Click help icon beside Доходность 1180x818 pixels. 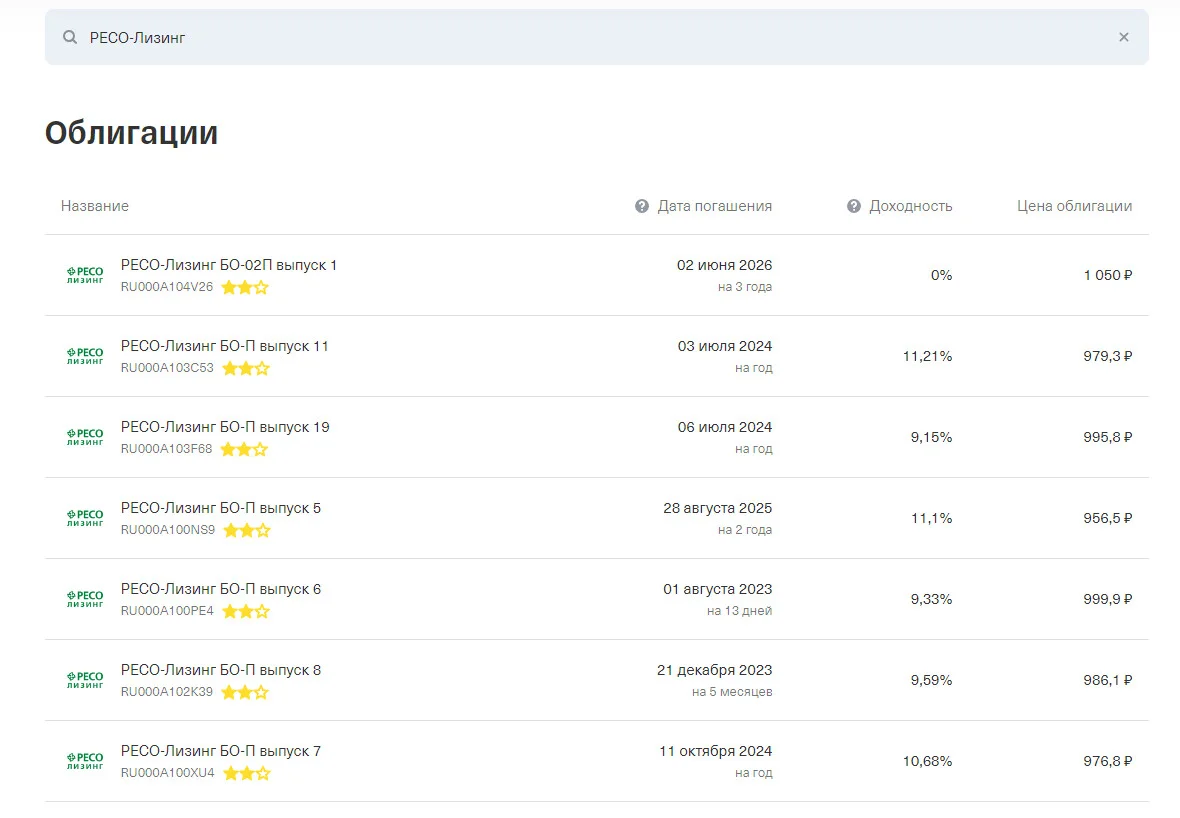point(853,206)
